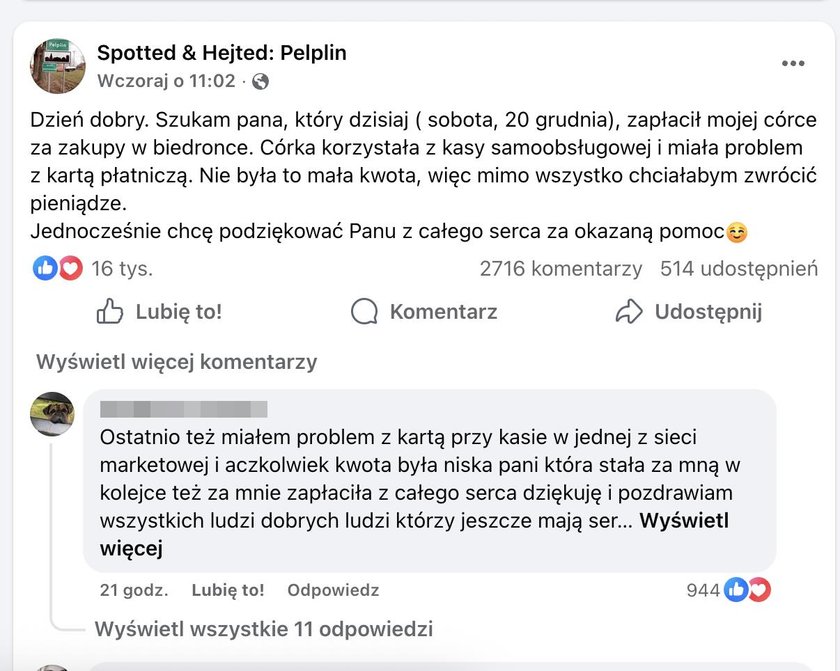Click the speech-bubble Komentarz button

424,312
